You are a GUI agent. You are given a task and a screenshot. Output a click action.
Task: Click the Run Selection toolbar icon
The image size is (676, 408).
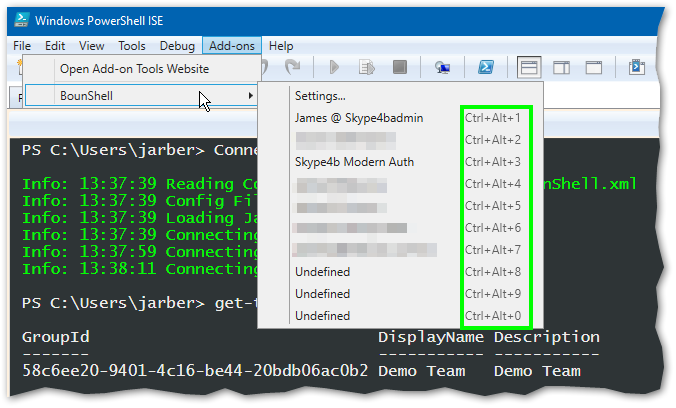(x=367, y=67)
